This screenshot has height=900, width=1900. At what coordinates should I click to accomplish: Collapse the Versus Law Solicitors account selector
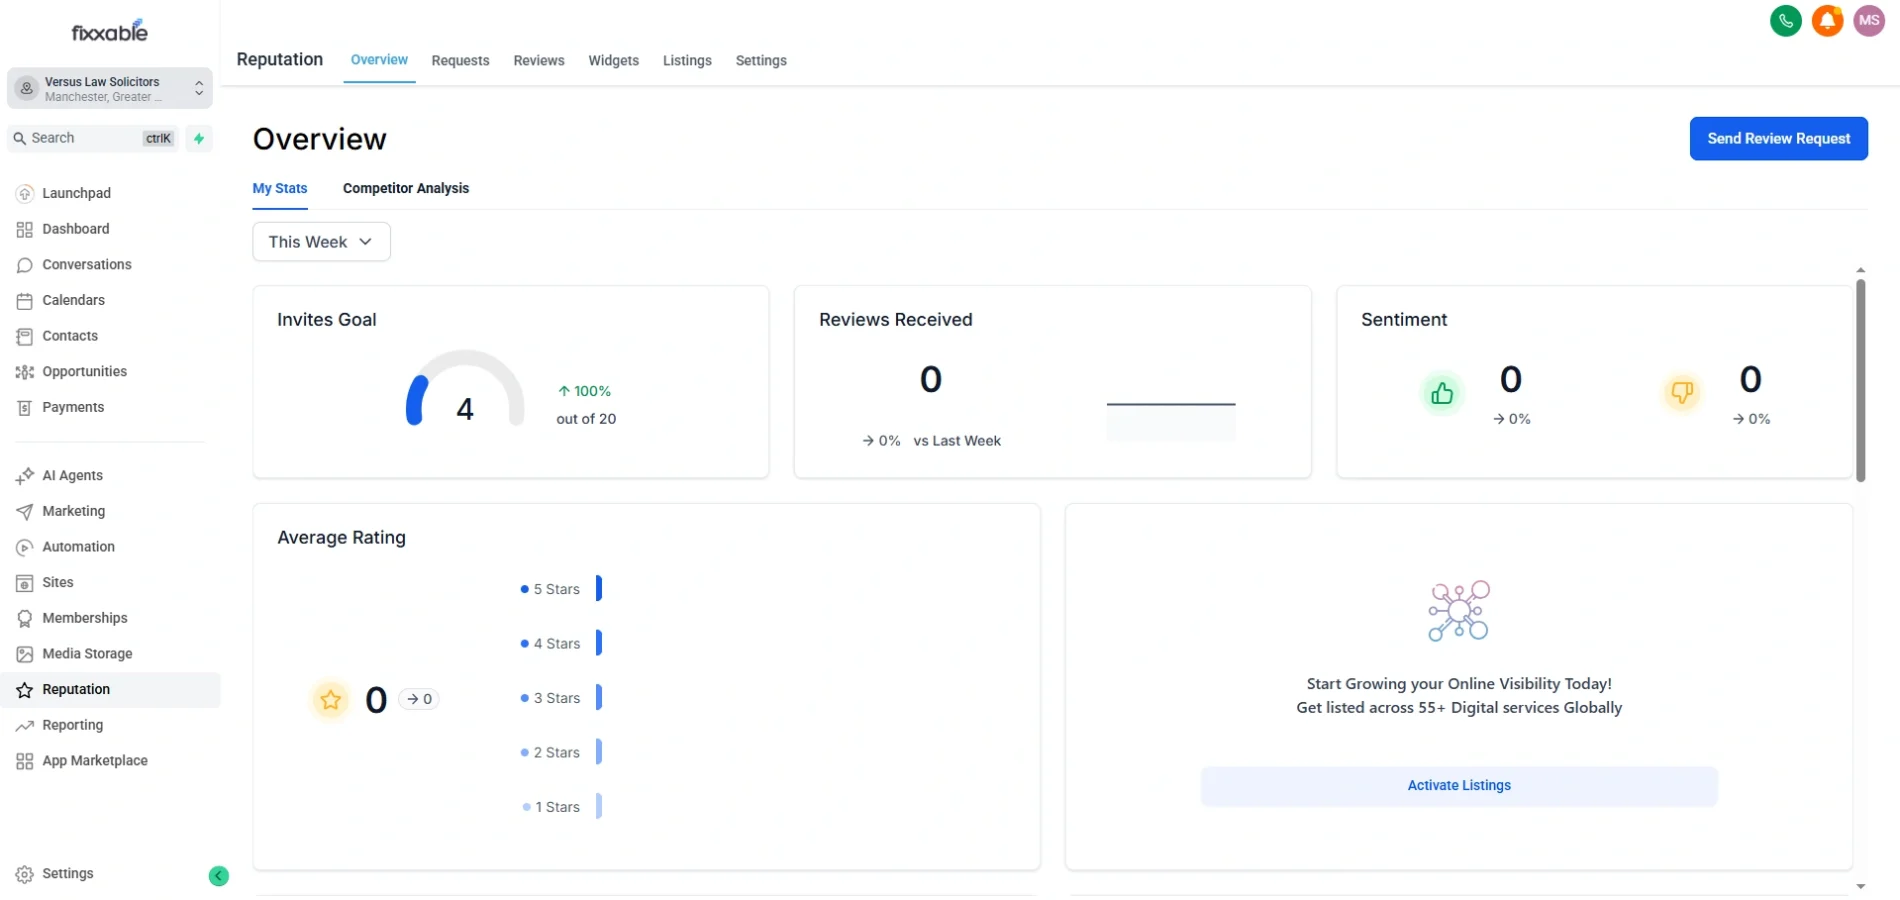[199, 87]
